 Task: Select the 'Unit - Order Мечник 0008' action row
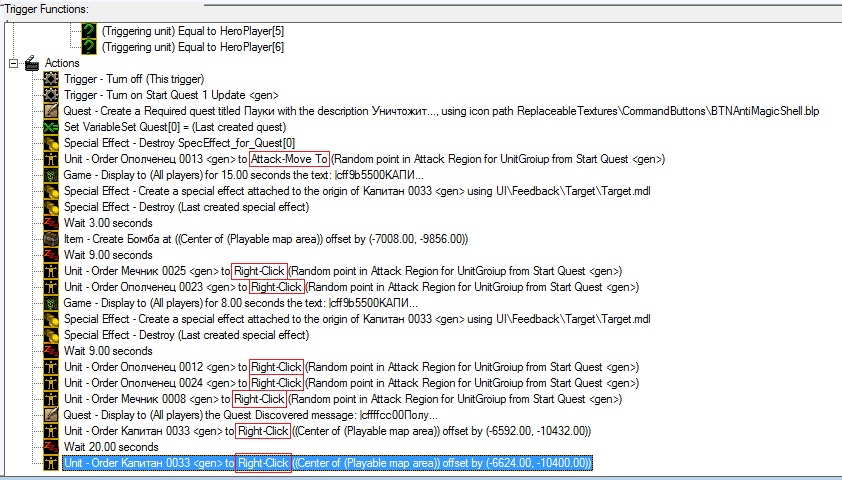pos(343,399)
